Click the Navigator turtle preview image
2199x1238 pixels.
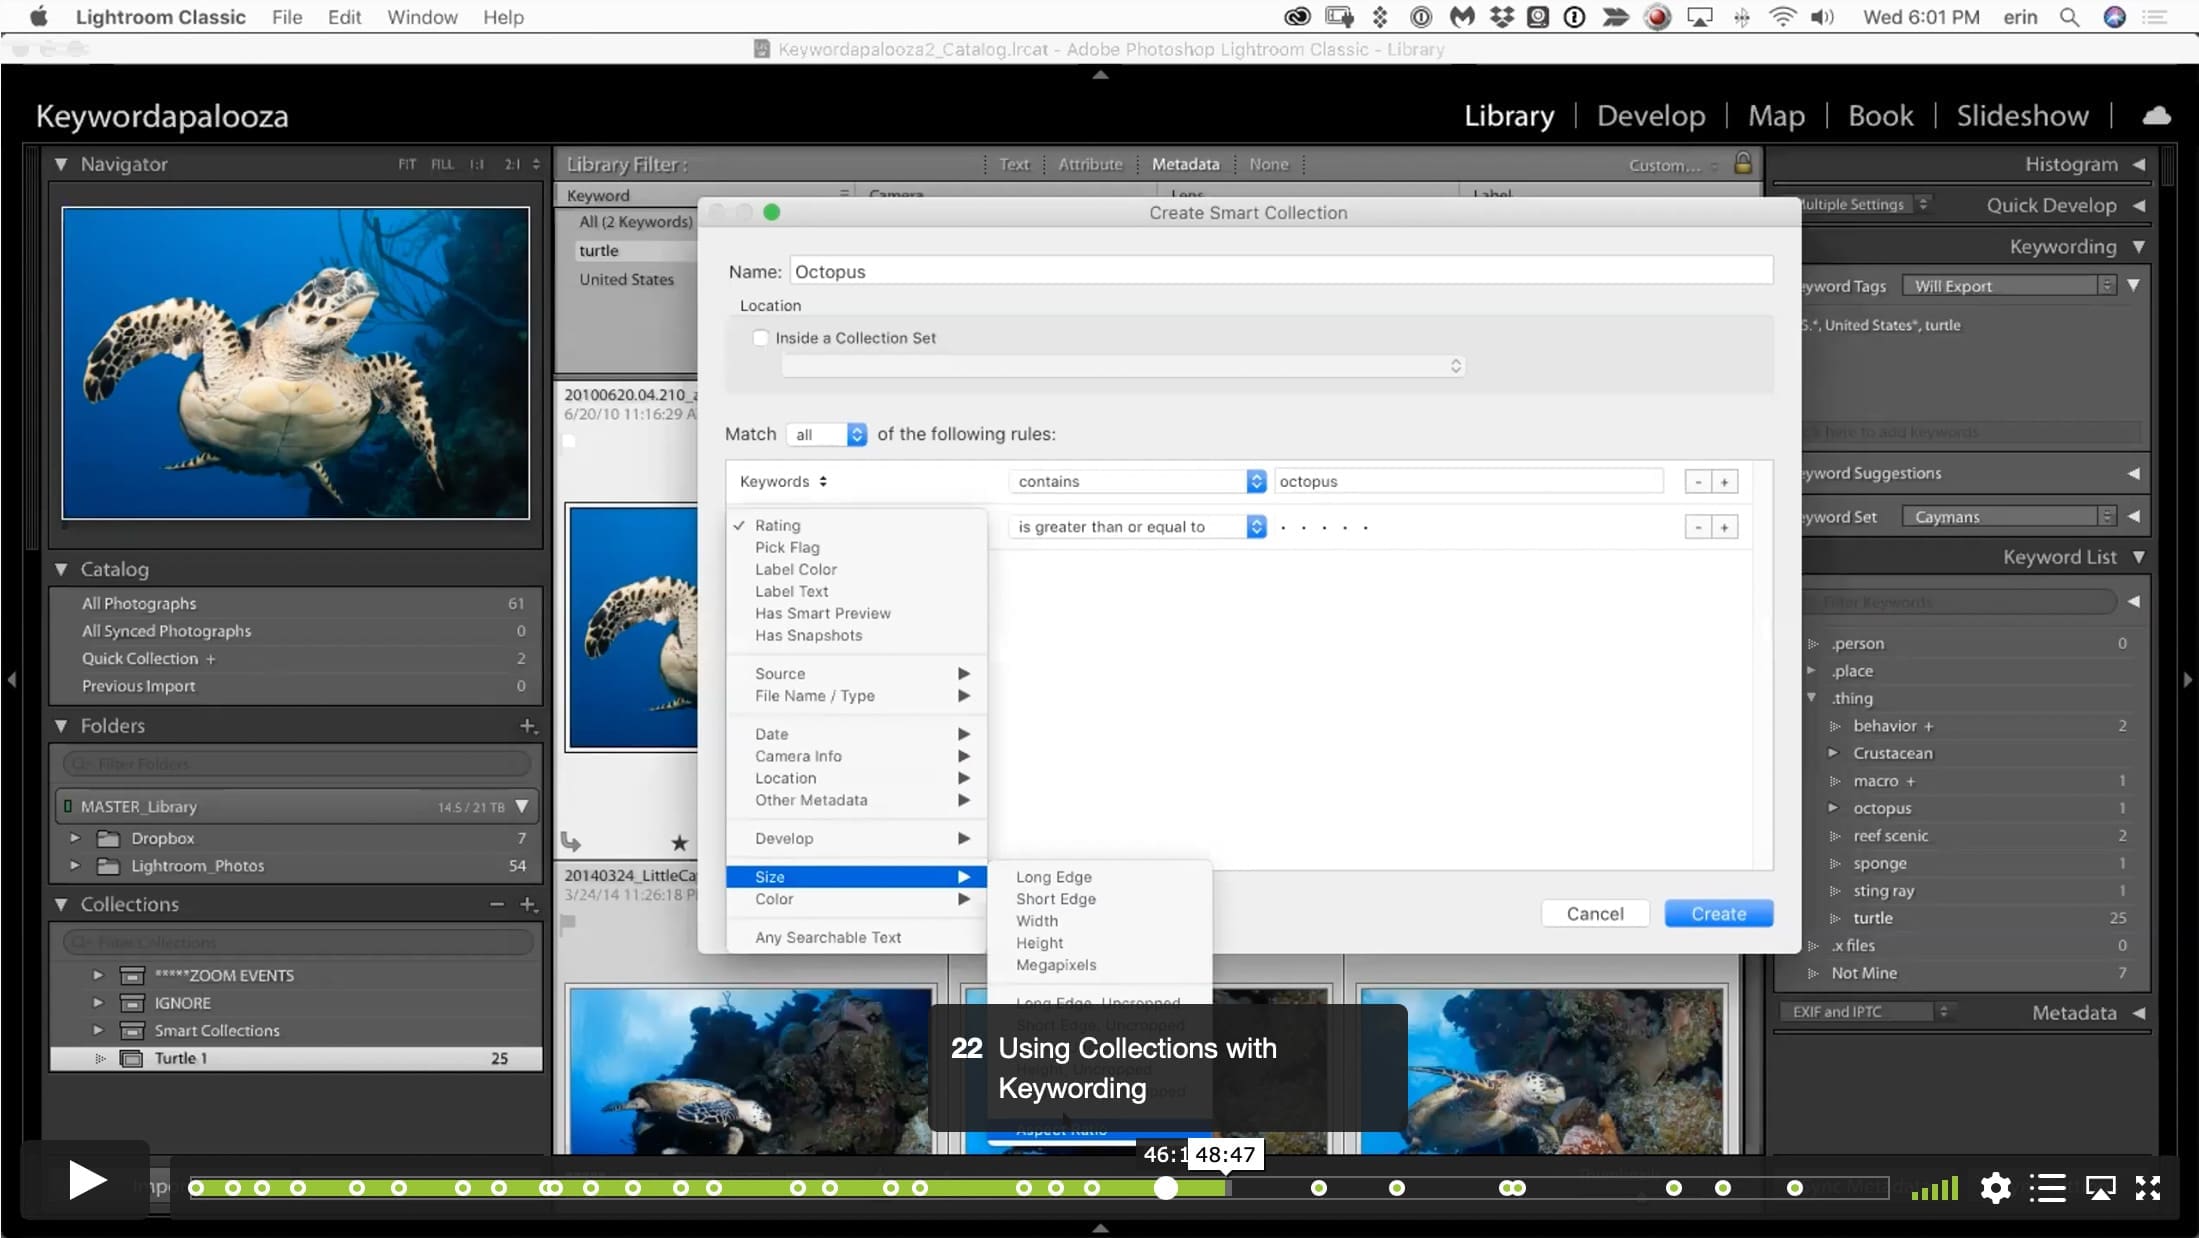click(x=295, y=363)
